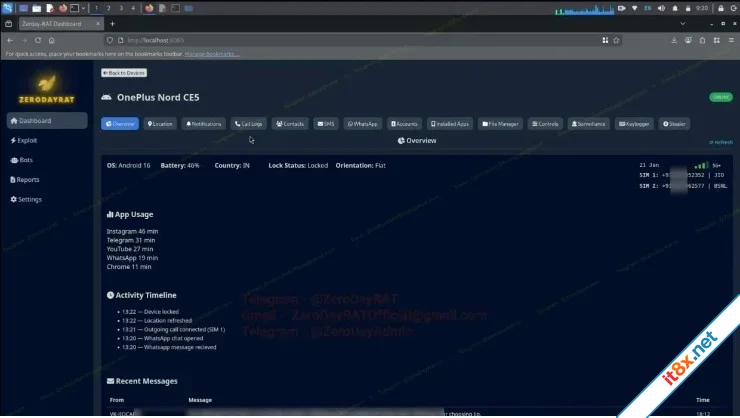Screen dimensions: 740x418
Task: Select the Installed Apps tab
Action: 450,124
